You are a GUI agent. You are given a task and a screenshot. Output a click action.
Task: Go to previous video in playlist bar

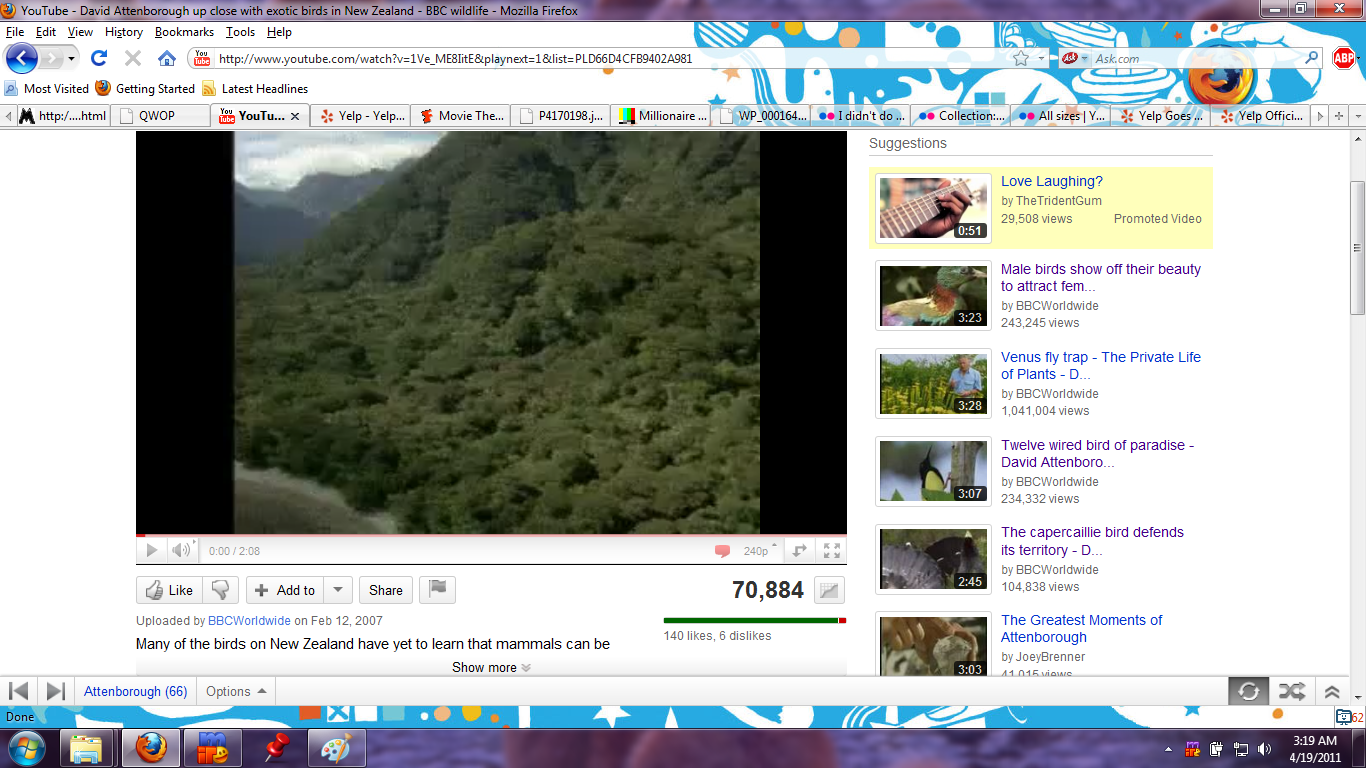pos(19,691)
